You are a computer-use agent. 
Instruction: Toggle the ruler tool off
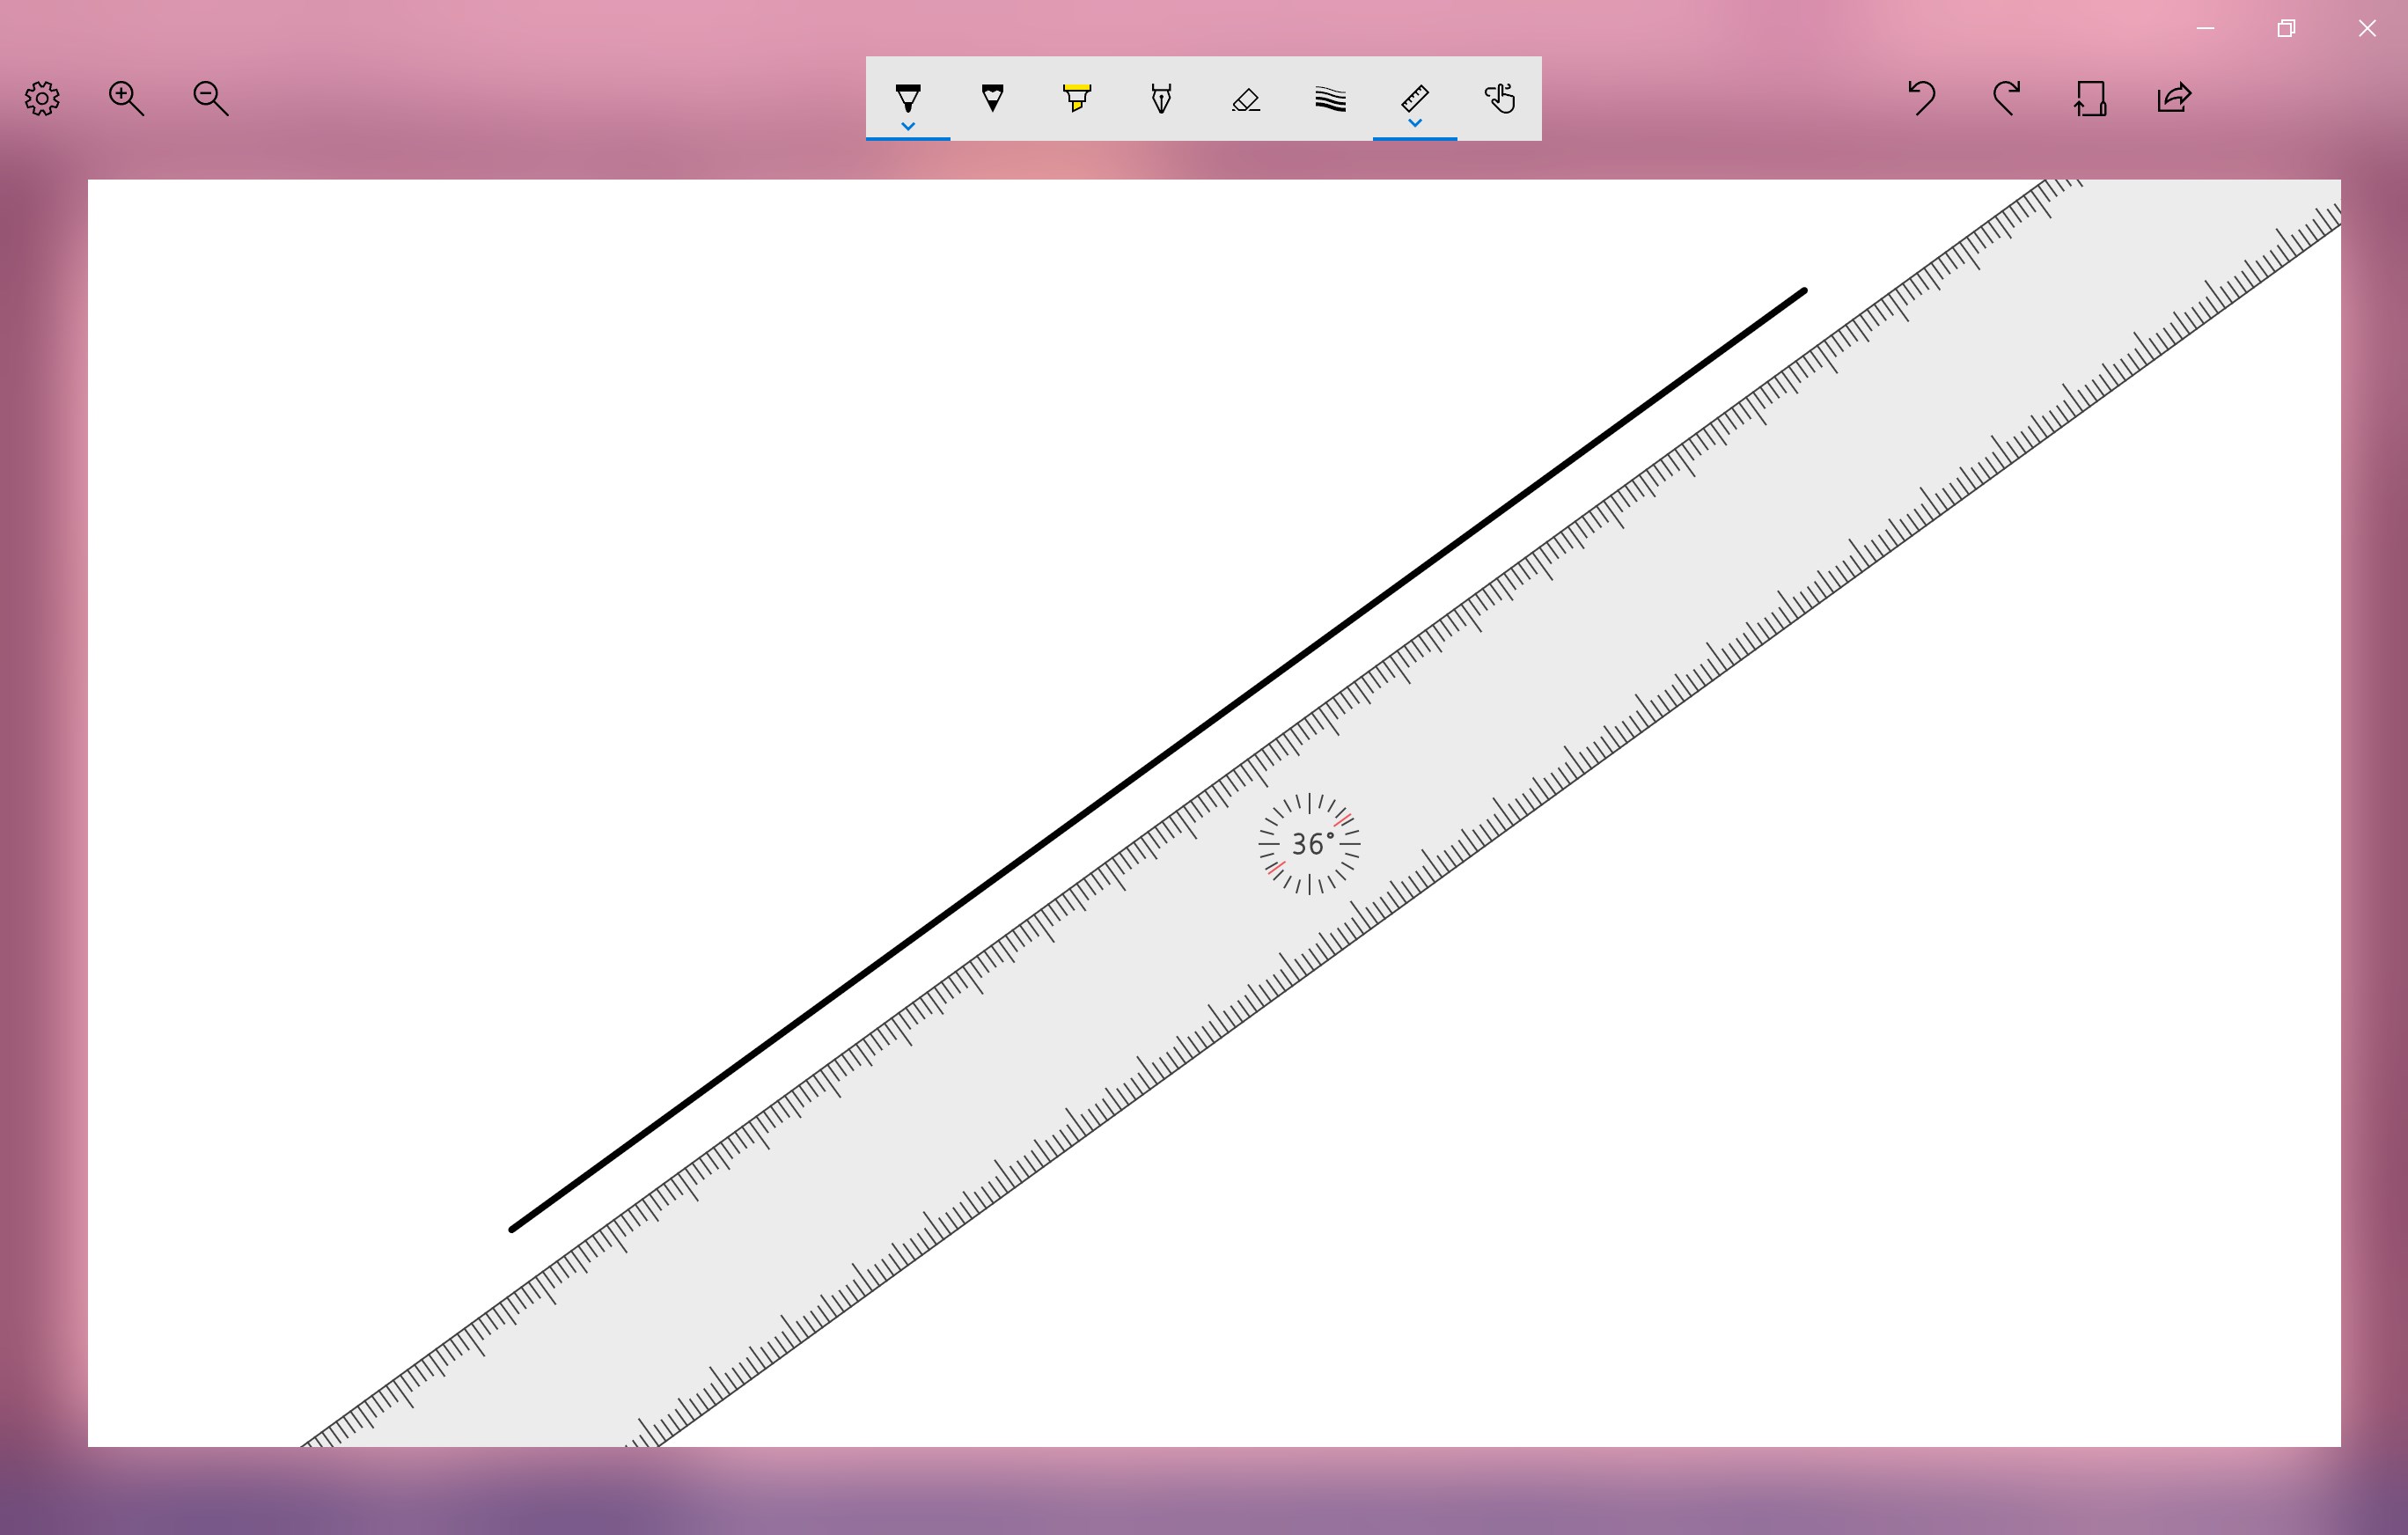(1414, 96)
